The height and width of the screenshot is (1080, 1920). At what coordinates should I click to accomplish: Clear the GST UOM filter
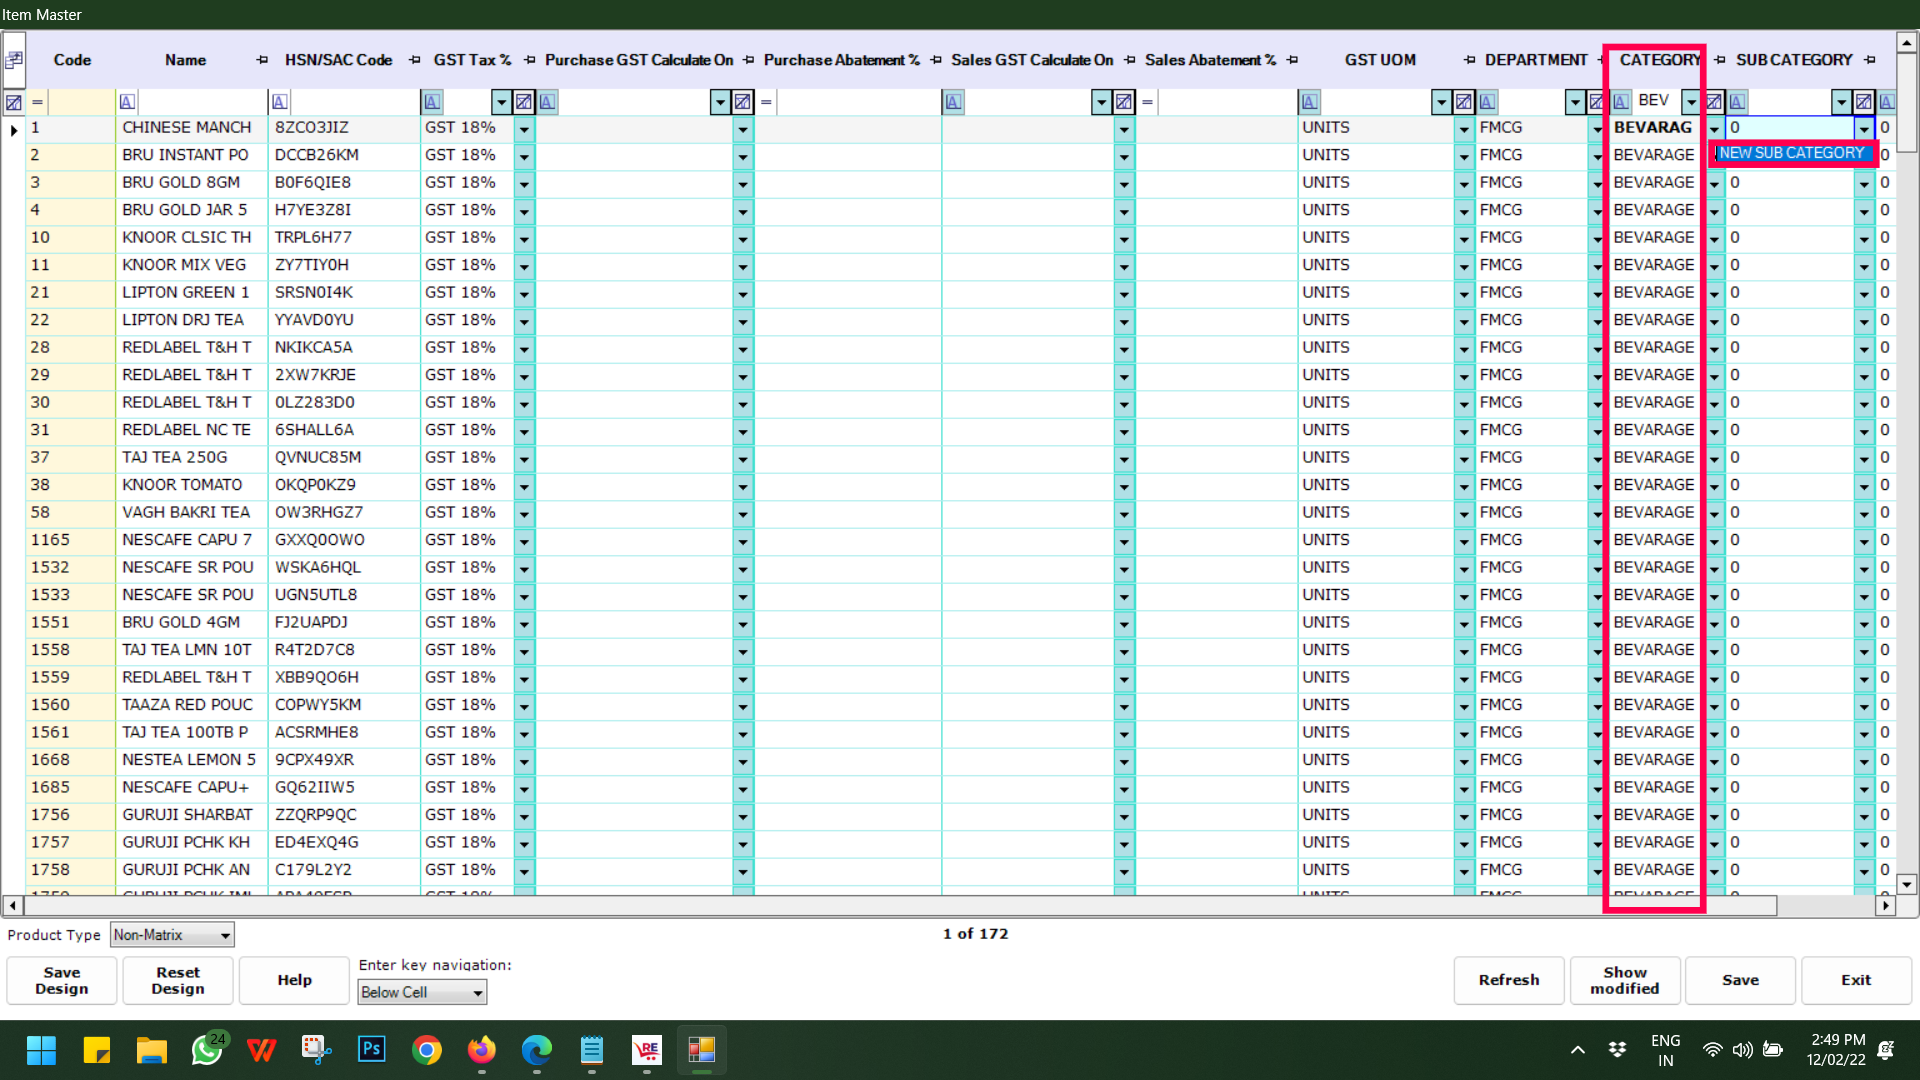click(1464, 101)
